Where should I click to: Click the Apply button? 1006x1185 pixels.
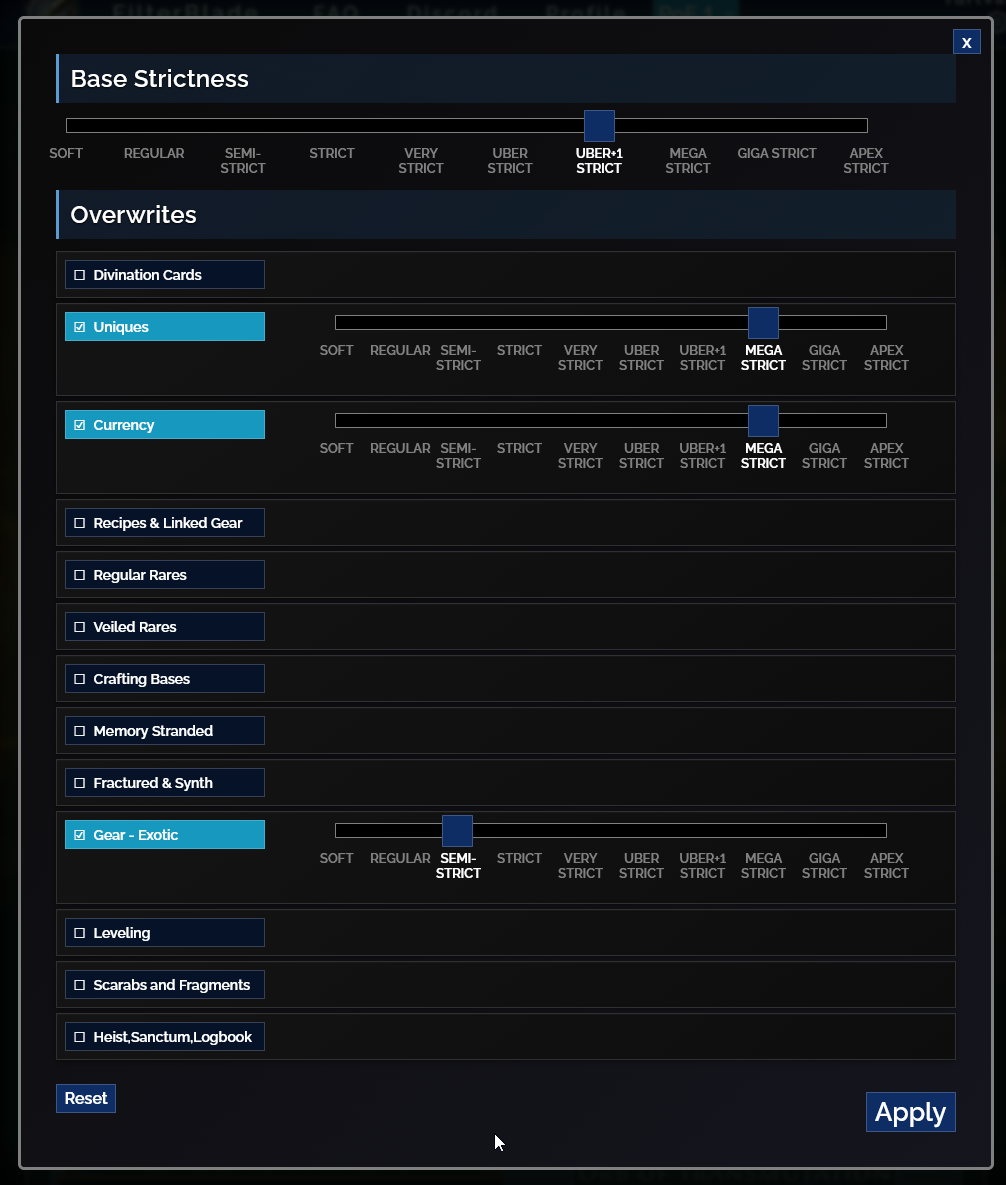[910, 1112]
